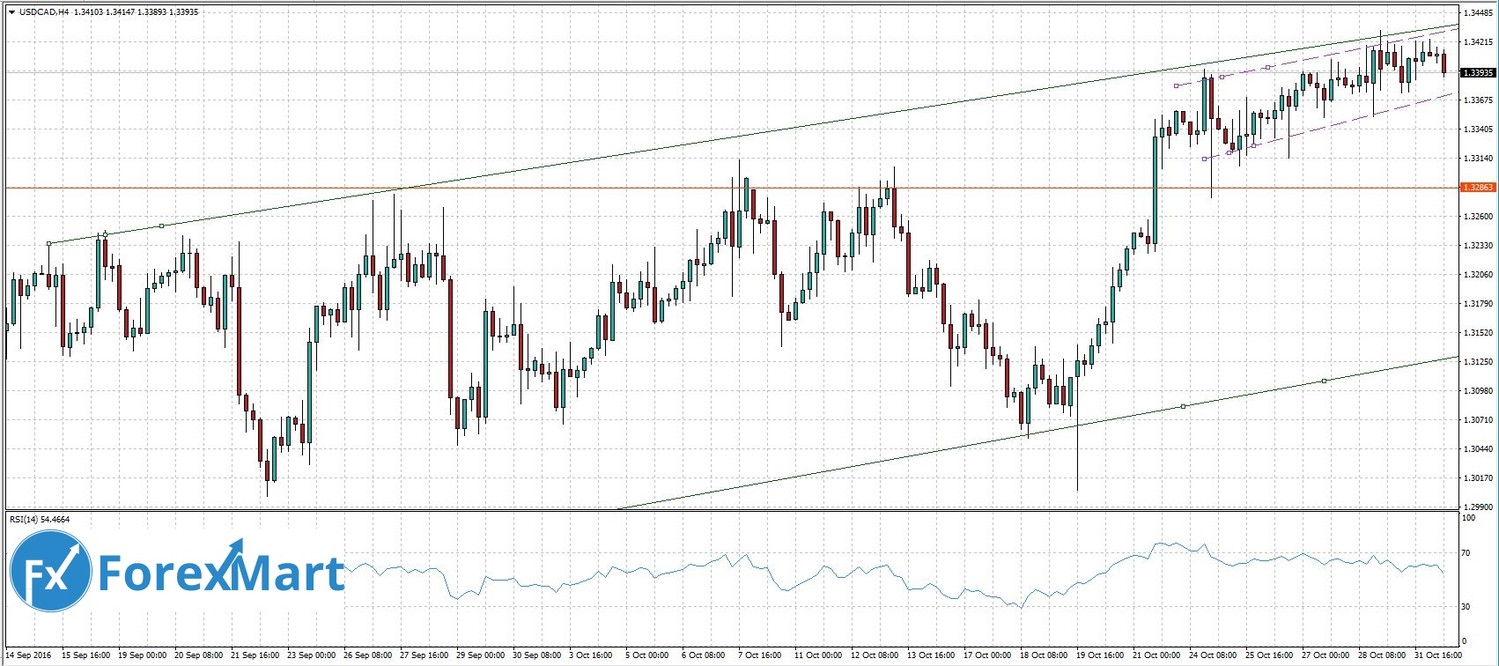Image resolution: width=1499 pixels, height=666 pixels.
Task: Click the 1.29900 price axis label
Action: pos(1476,507)
